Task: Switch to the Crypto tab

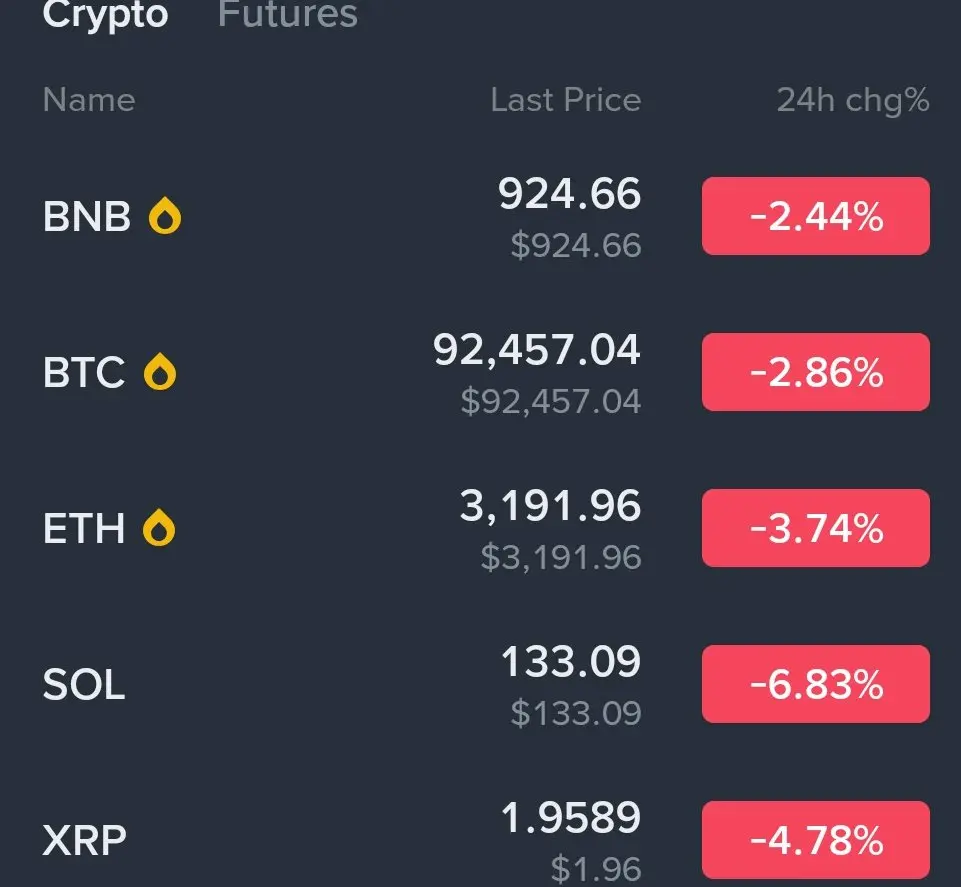Action: coord(105,15)
